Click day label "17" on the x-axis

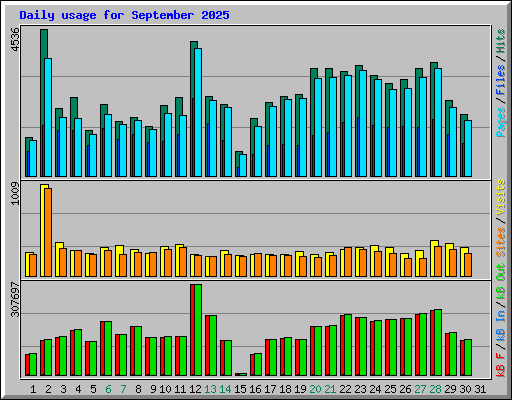click(x=270, y=389)
